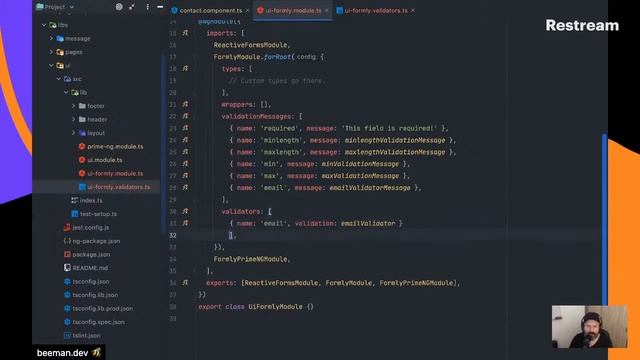
Task: Open test-setup.ts file
Action: point(98,213)
